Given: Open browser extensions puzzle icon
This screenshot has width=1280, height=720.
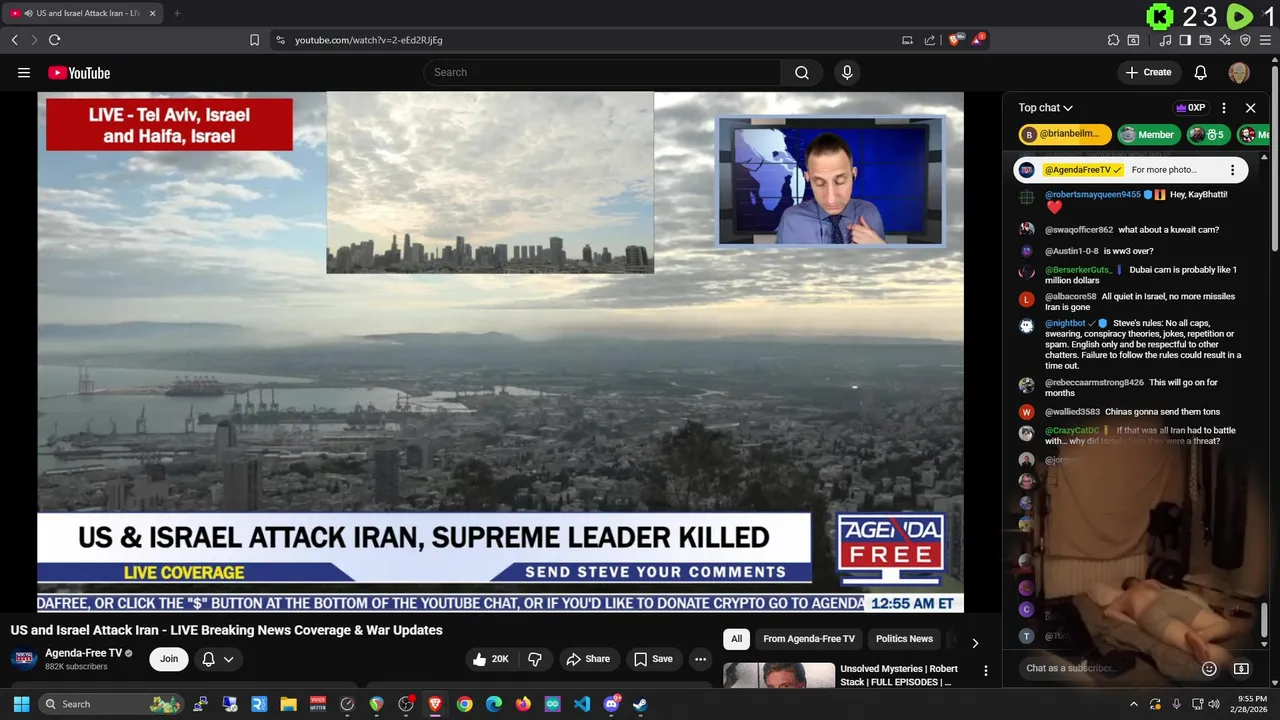Looking at the screenshot, I should [x=1113, y=40].
